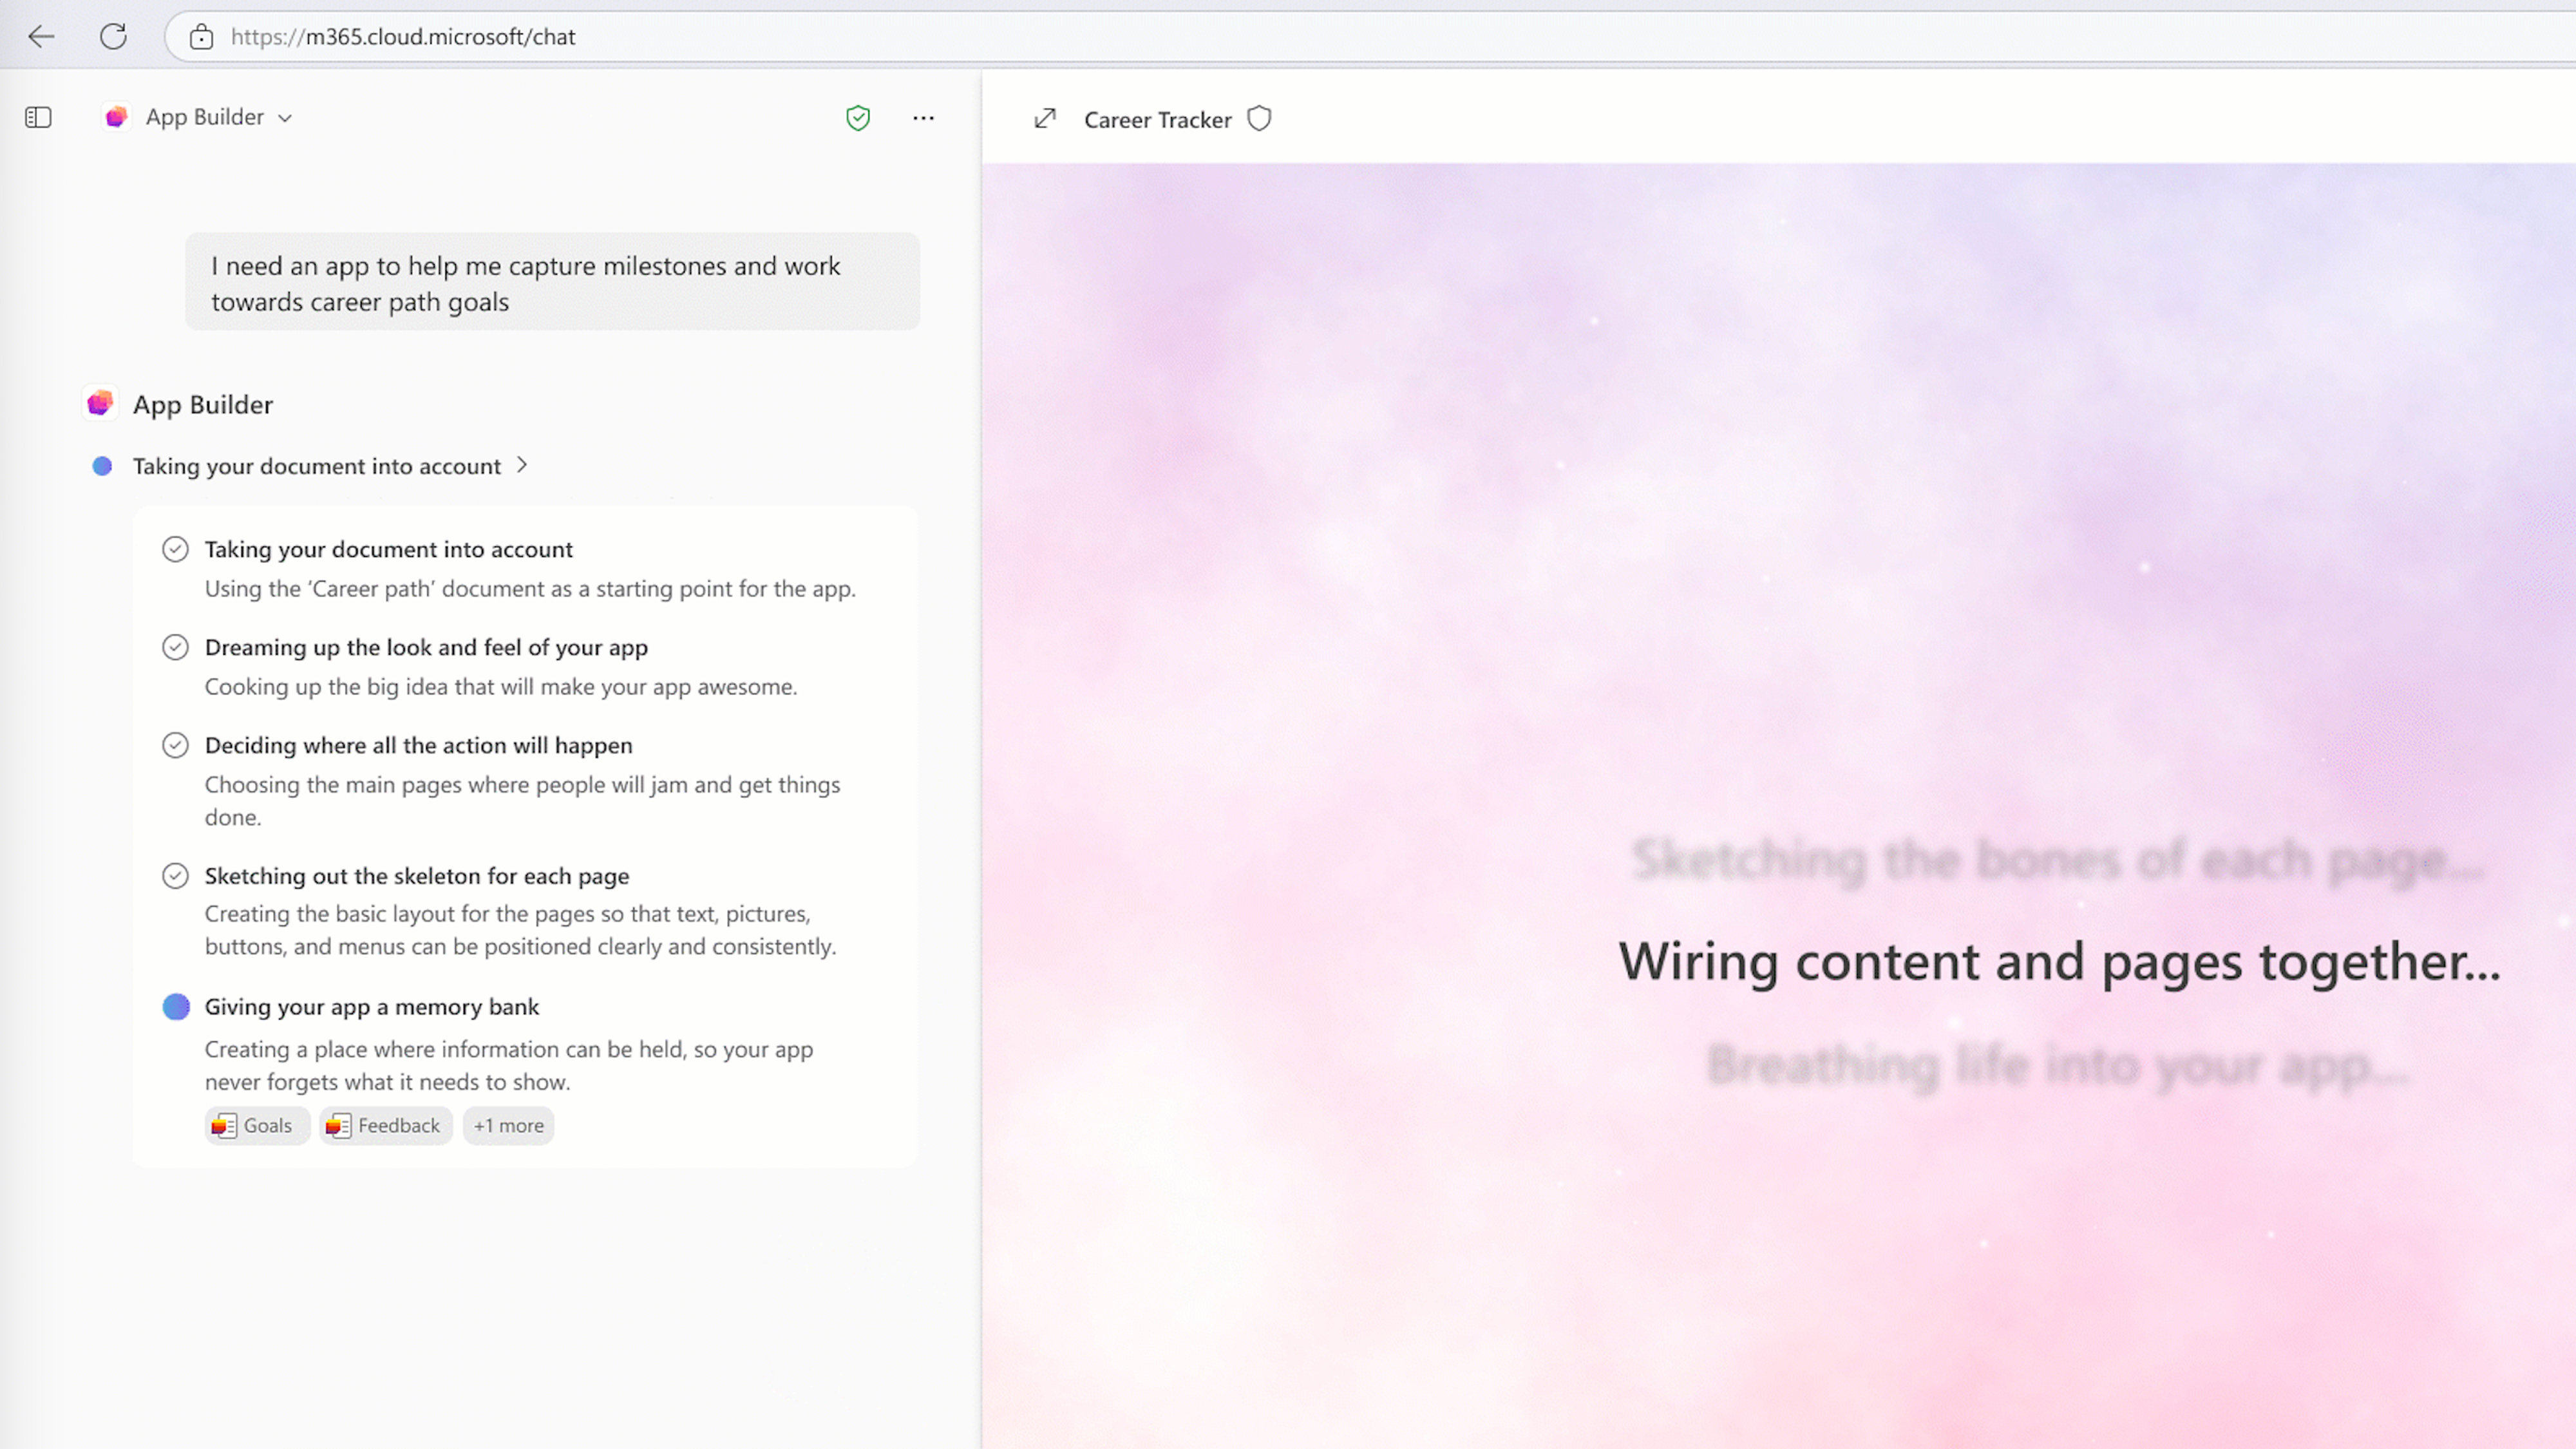The image size is (2576, 1449).
Task: Click the site lock icon in address bar
Action: coord(201,37)
